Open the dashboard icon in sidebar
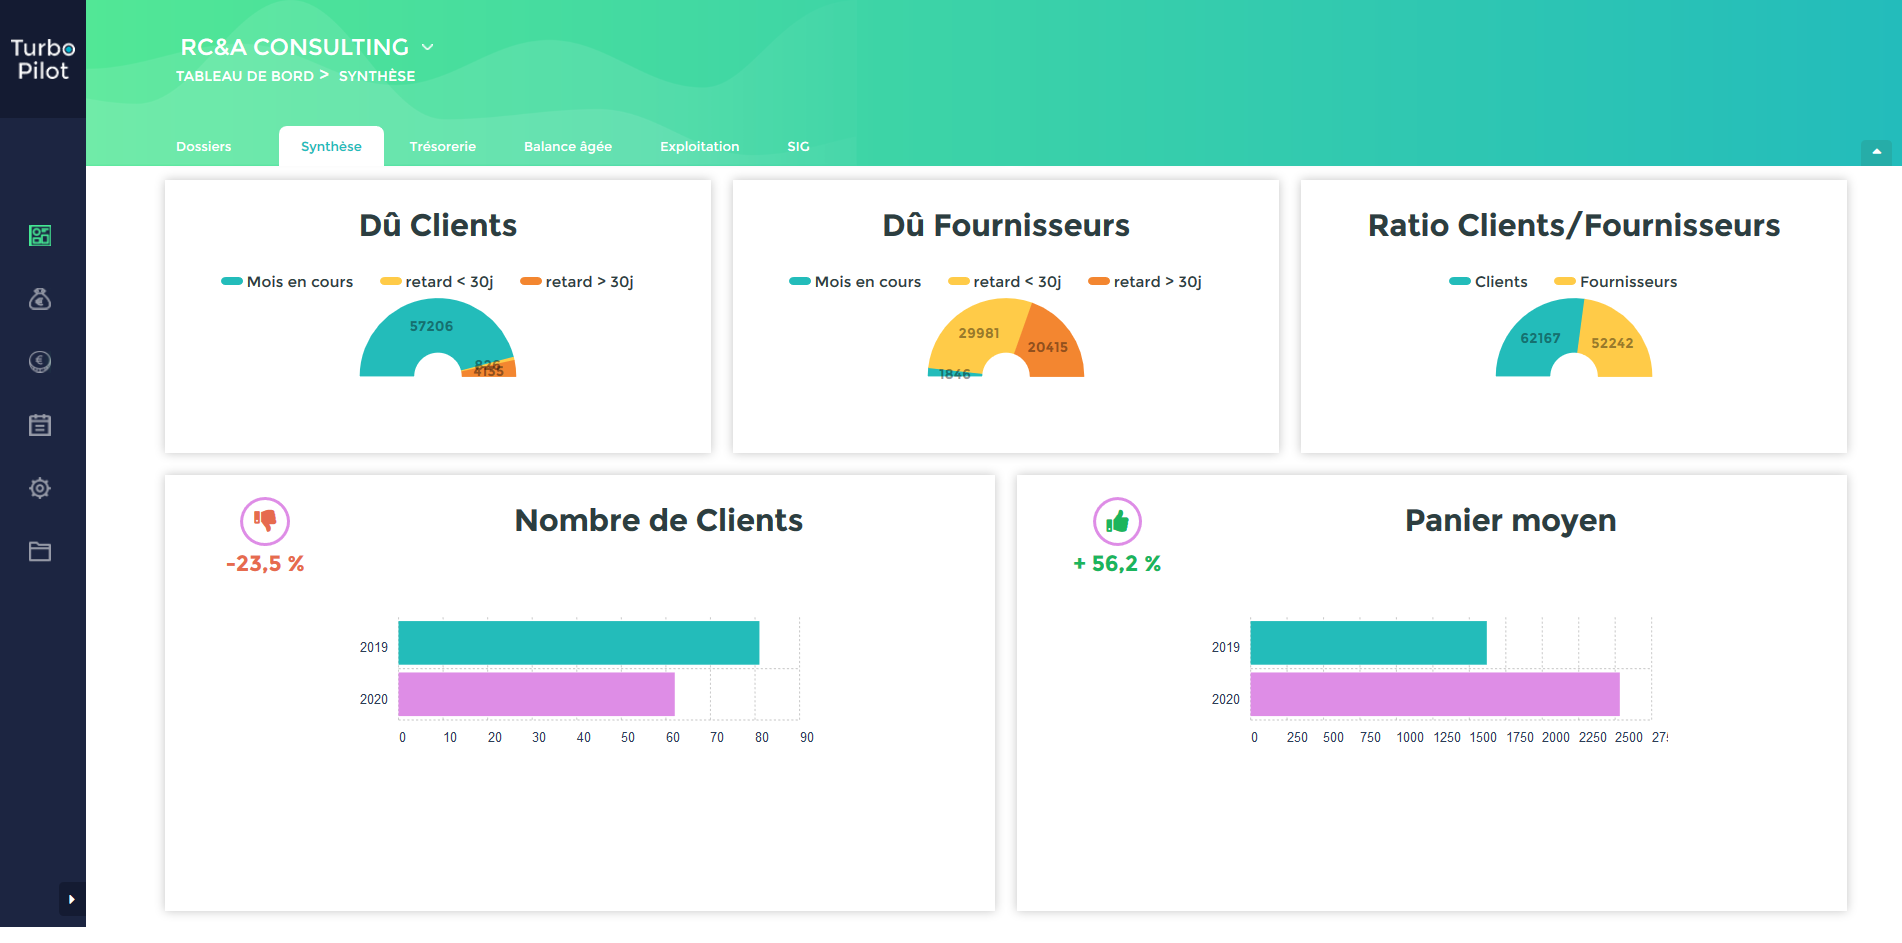The image size is (1902, 943). [x=40, y=235]
